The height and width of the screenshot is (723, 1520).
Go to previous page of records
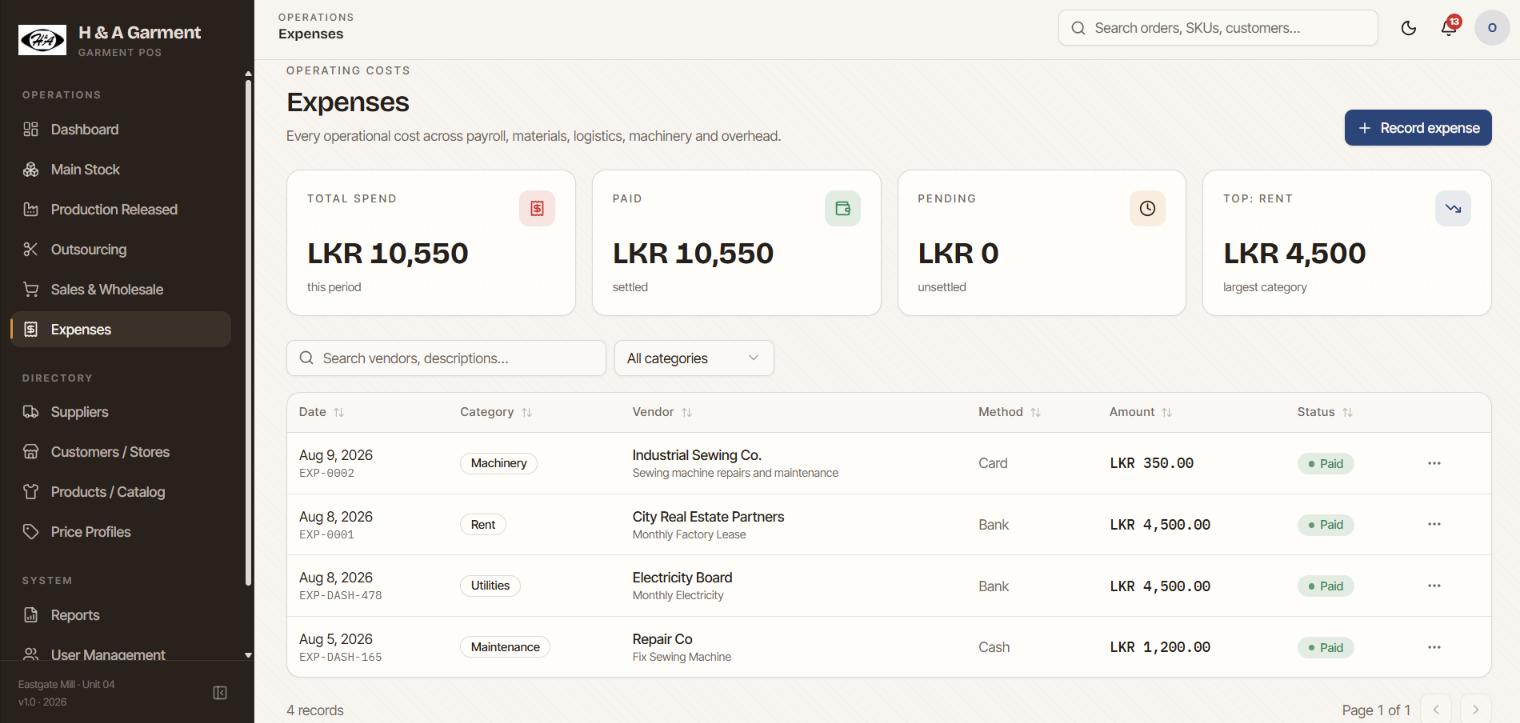pos(1436,710)
